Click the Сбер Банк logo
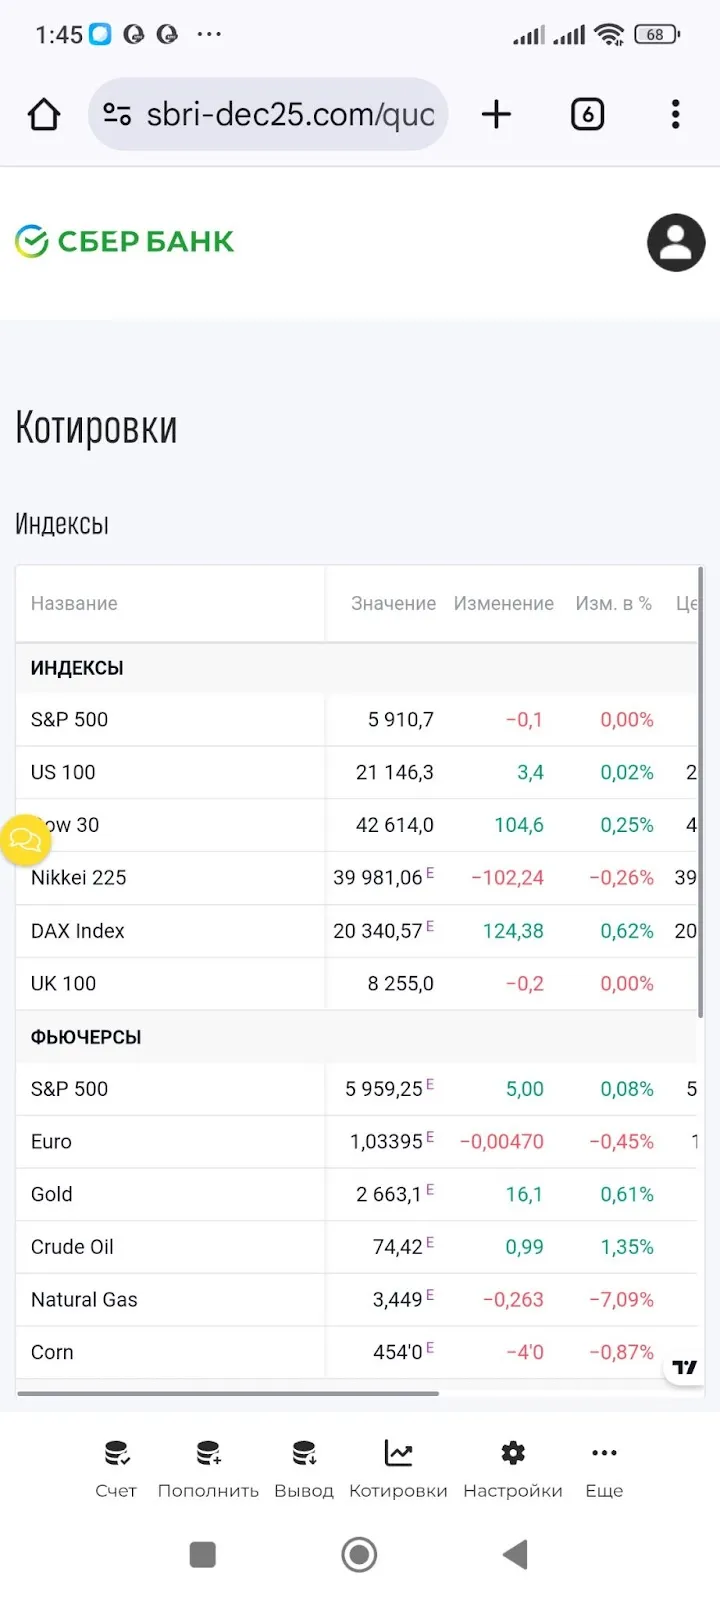This screenshot has width=720, height=1600. (x=125, y=241)
